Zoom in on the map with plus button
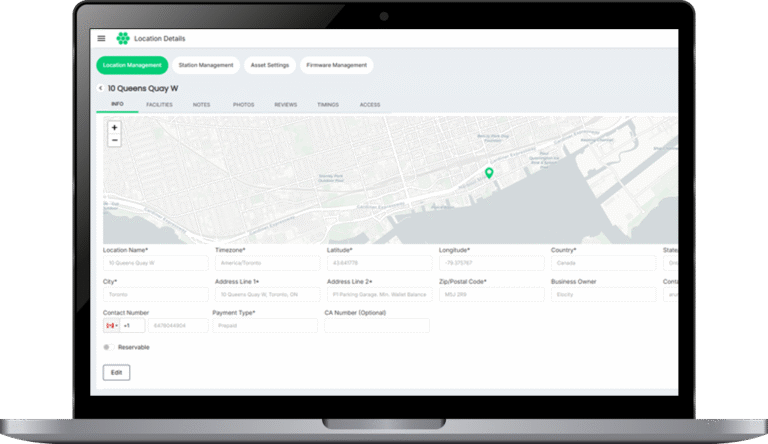 click(x=114, y=128)
